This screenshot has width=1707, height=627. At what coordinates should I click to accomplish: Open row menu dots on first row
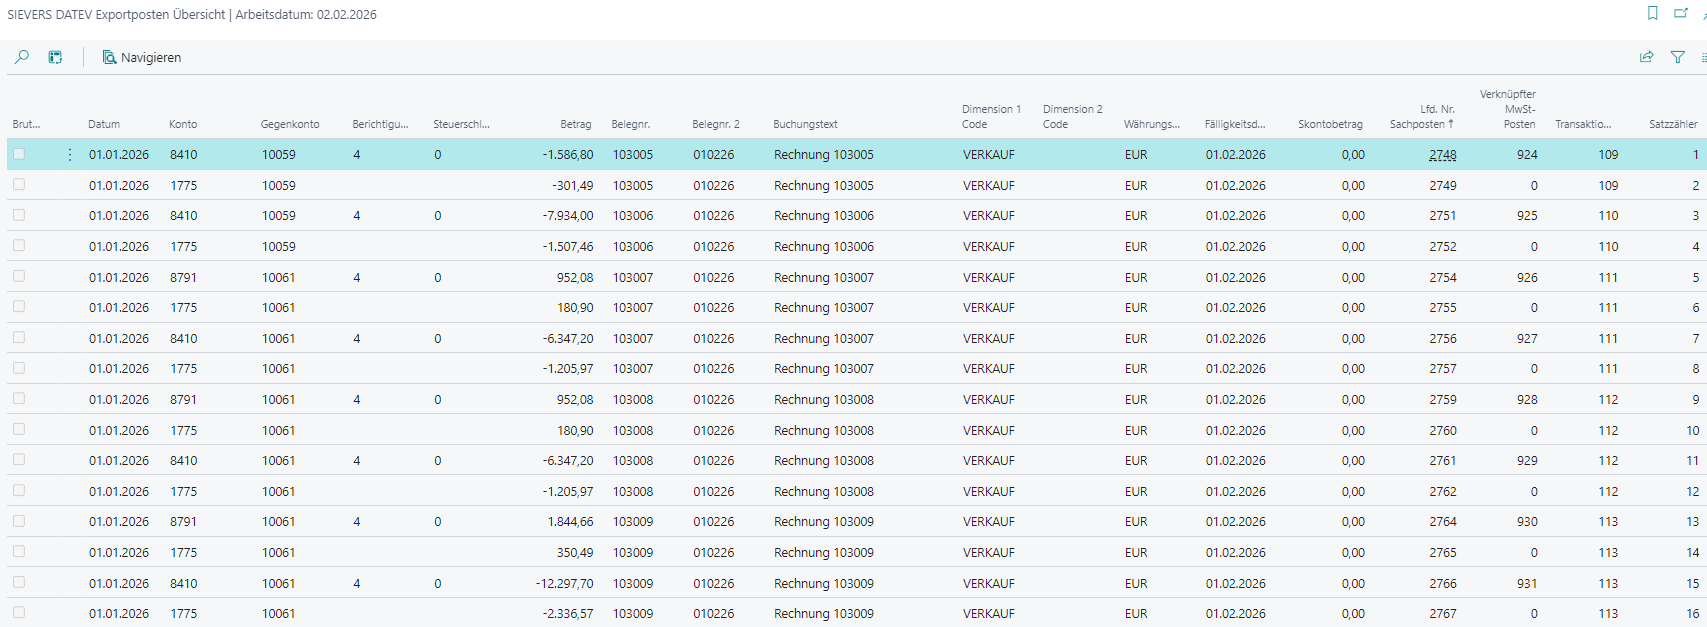pyautogui.click(x=69, y=155)
